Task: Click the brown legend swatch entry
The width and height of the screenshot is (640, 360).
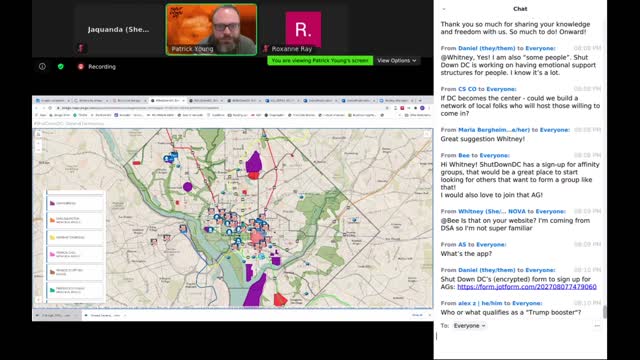Action: (75, 271)
